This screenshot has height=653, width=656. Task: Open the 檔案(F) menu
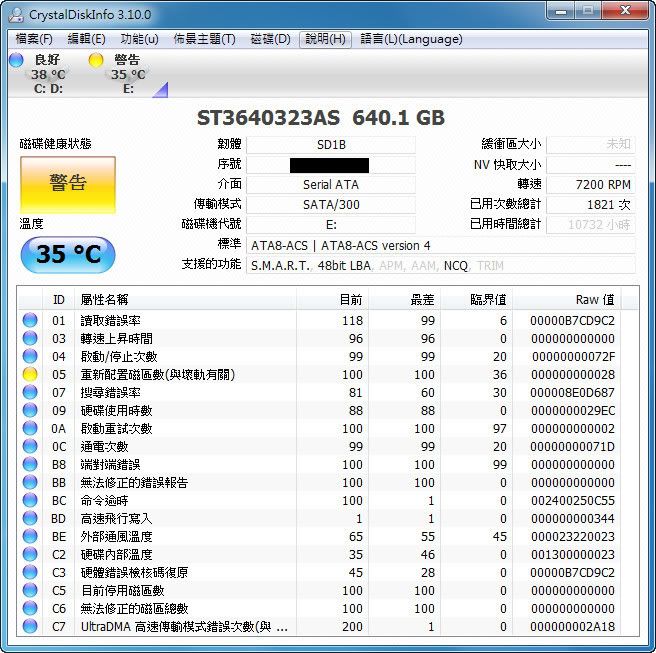tap(34, 39)
